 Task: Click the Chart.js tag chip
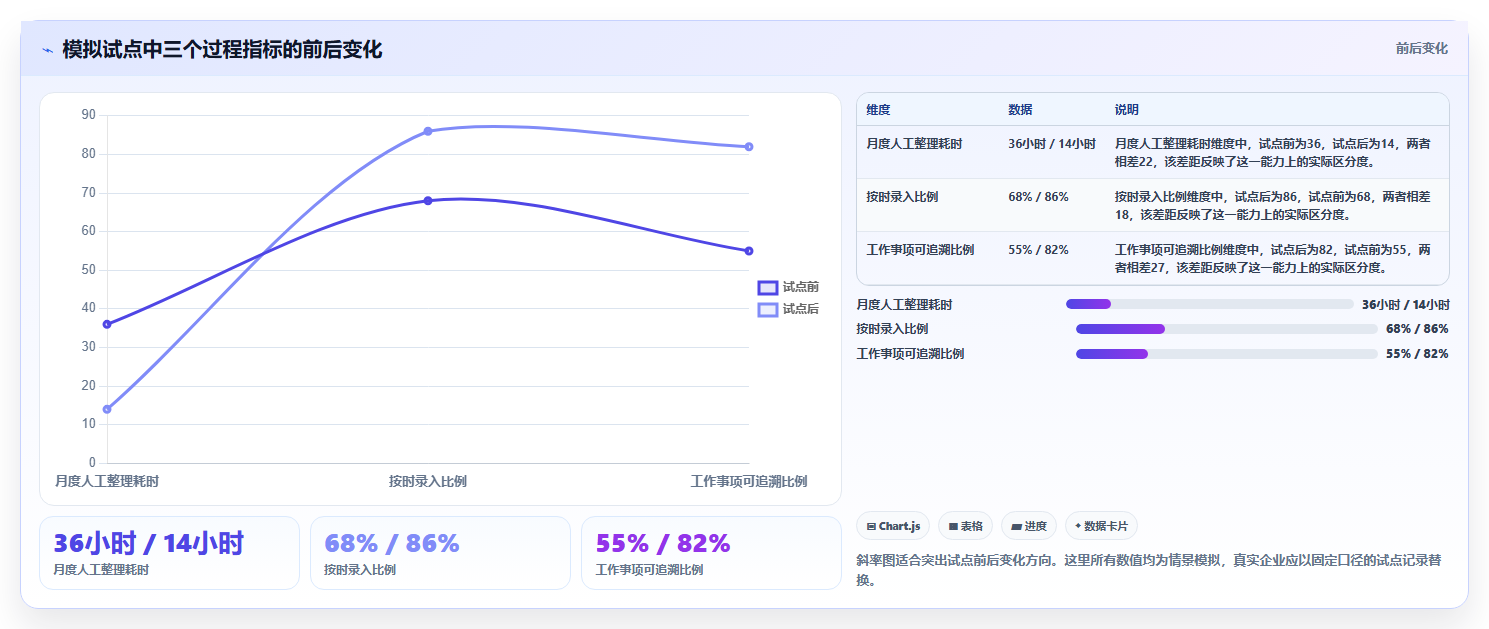click(893, 526)
